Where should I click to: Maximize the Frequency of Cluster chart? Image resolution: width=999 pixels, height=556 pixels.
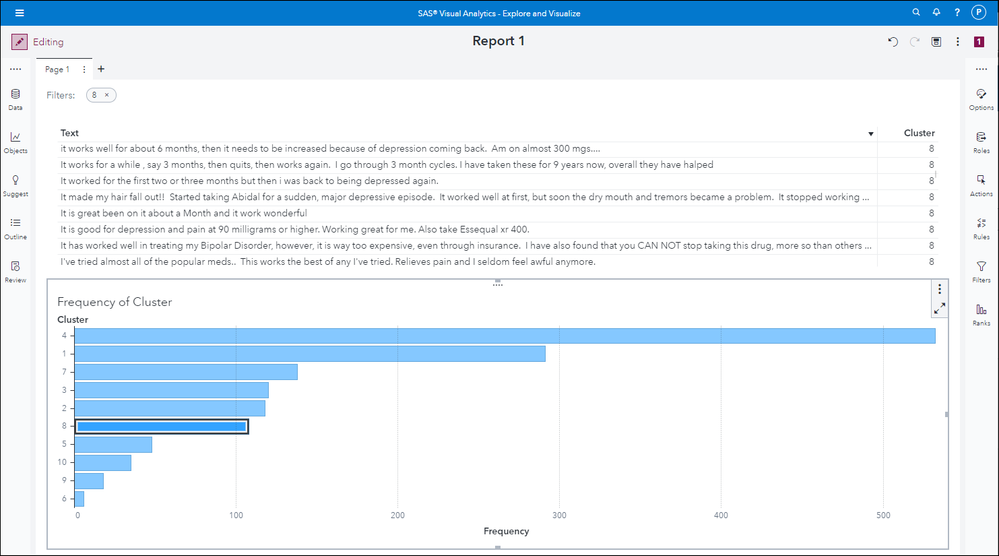tap(939, 309)
